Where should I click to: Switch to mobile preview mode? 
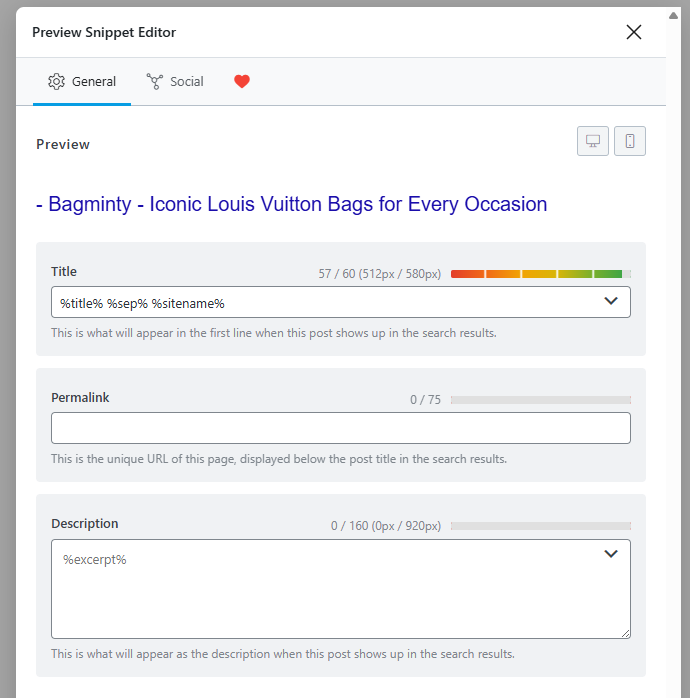pyautogui.click(x=630, y=141)
